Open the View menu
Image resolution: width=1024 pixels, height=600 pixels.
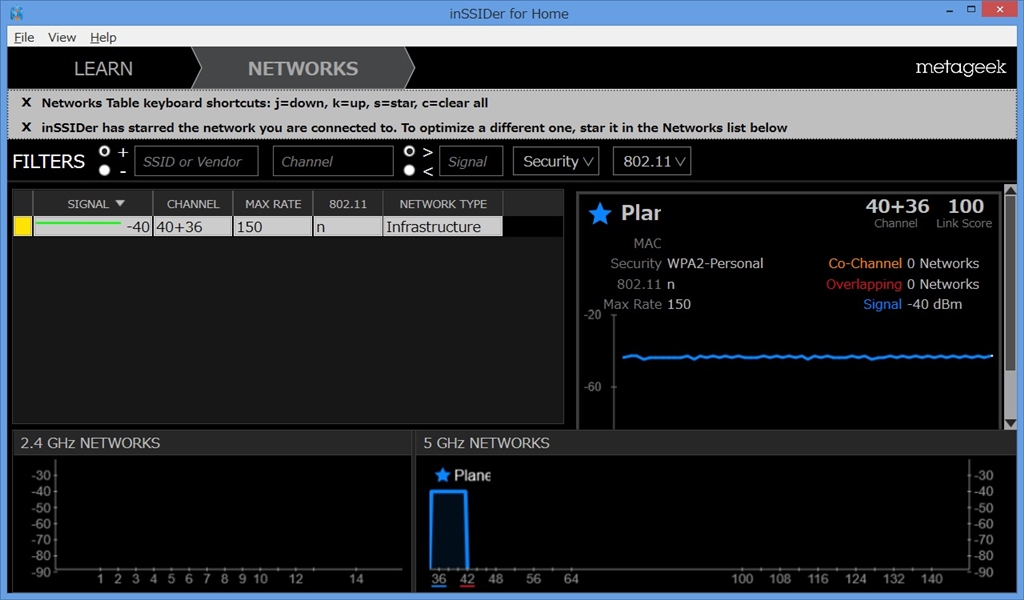[61, 37]
